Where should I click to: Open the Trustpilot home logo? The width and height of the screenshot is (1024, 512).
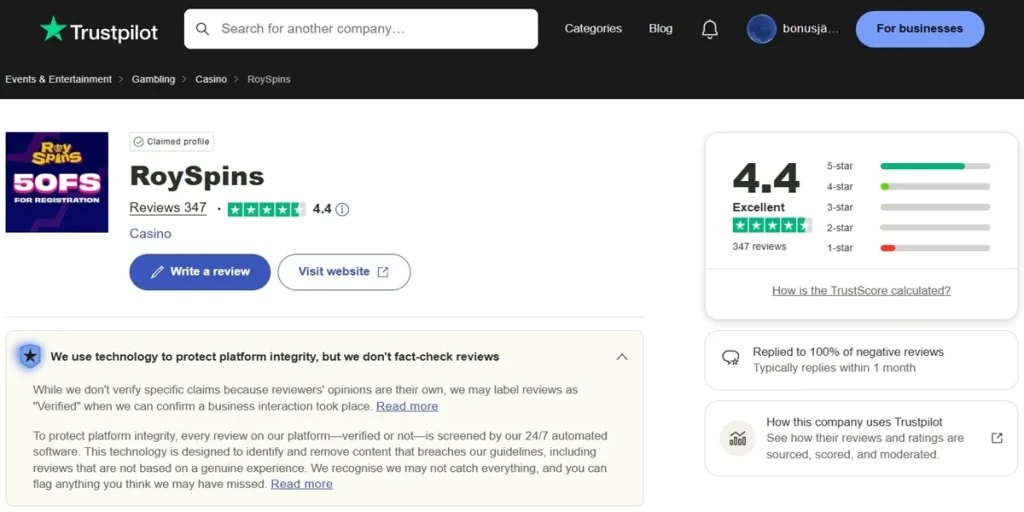click(99, 29)
